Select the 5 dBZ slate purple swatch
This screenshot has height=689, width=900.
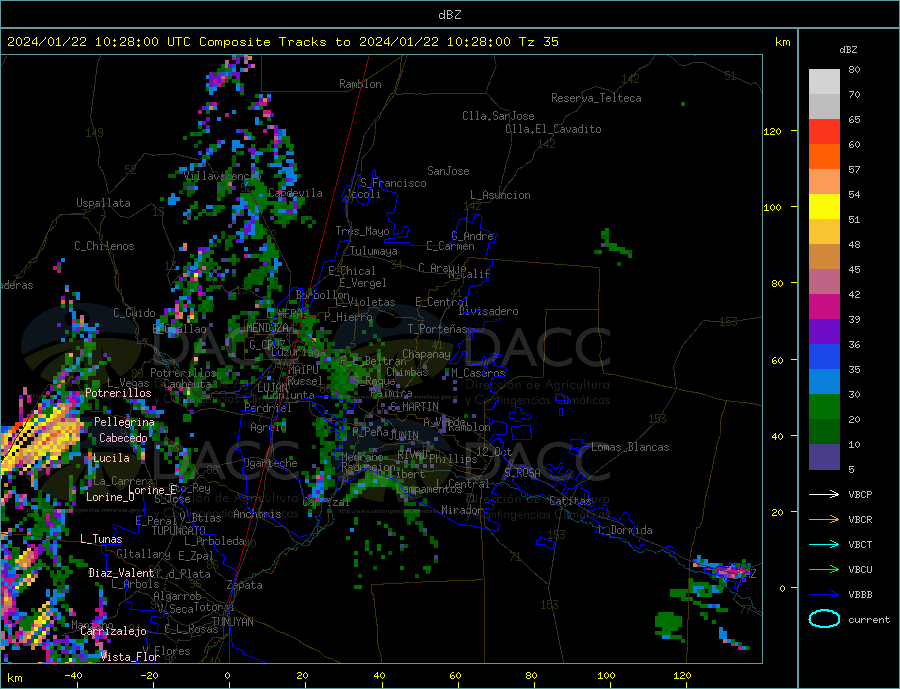click(824, 457)
